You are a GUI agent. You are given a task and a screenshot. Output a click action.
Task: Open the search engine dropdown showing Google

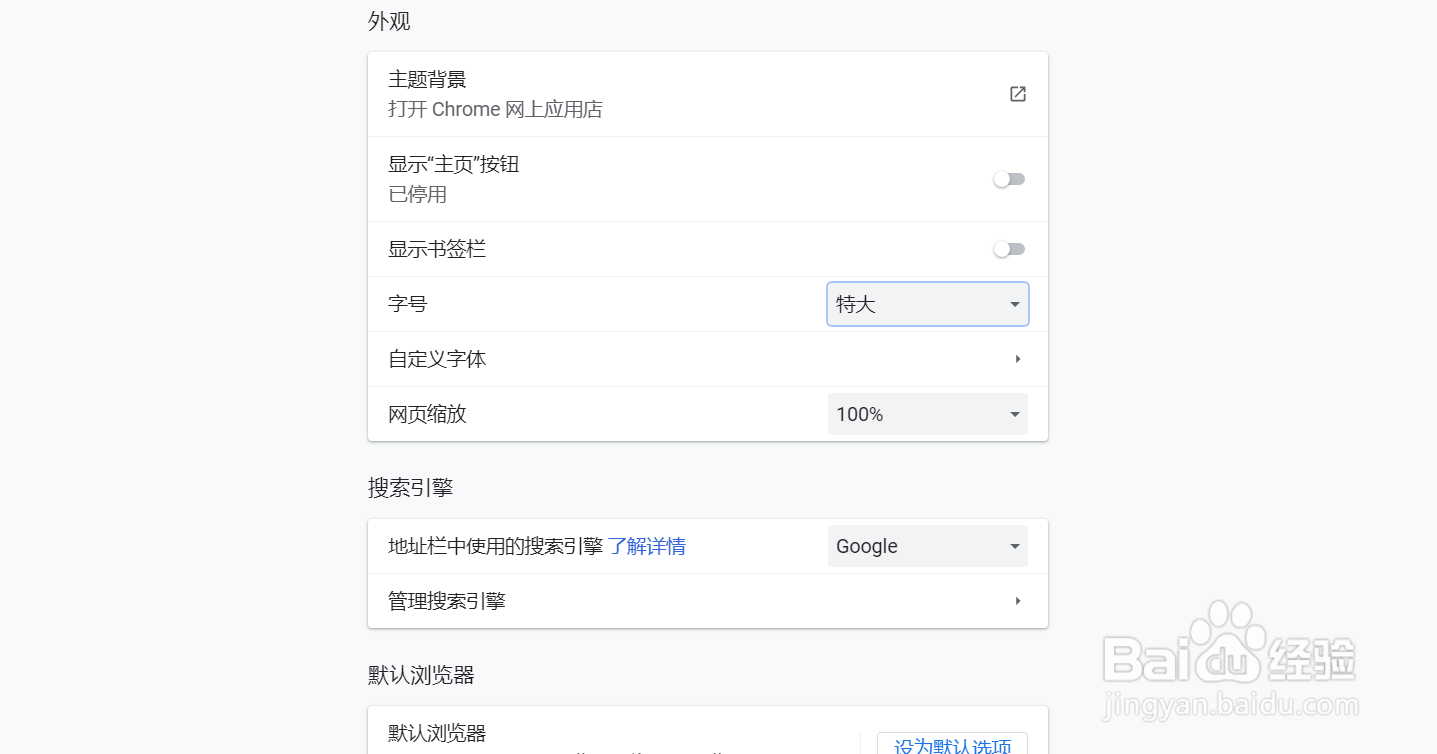[x=928, y=546]
